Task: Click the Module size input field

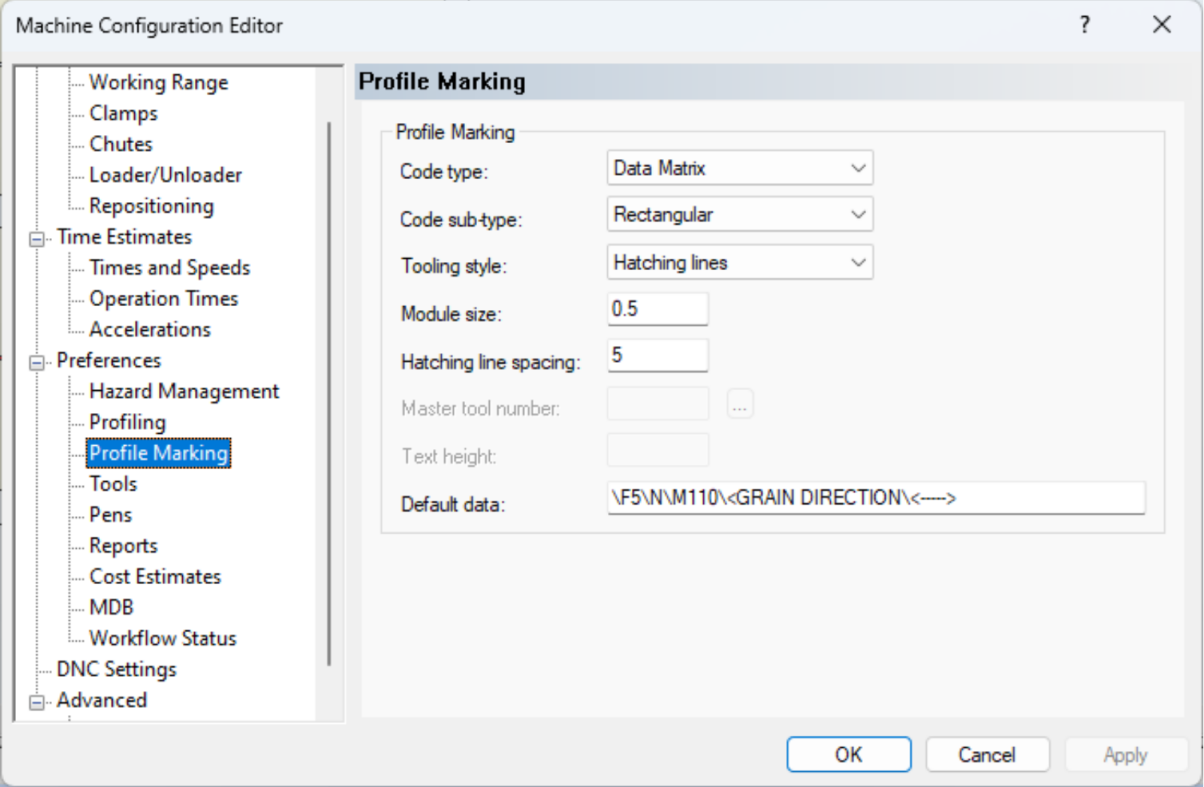Action: [657, 309]
